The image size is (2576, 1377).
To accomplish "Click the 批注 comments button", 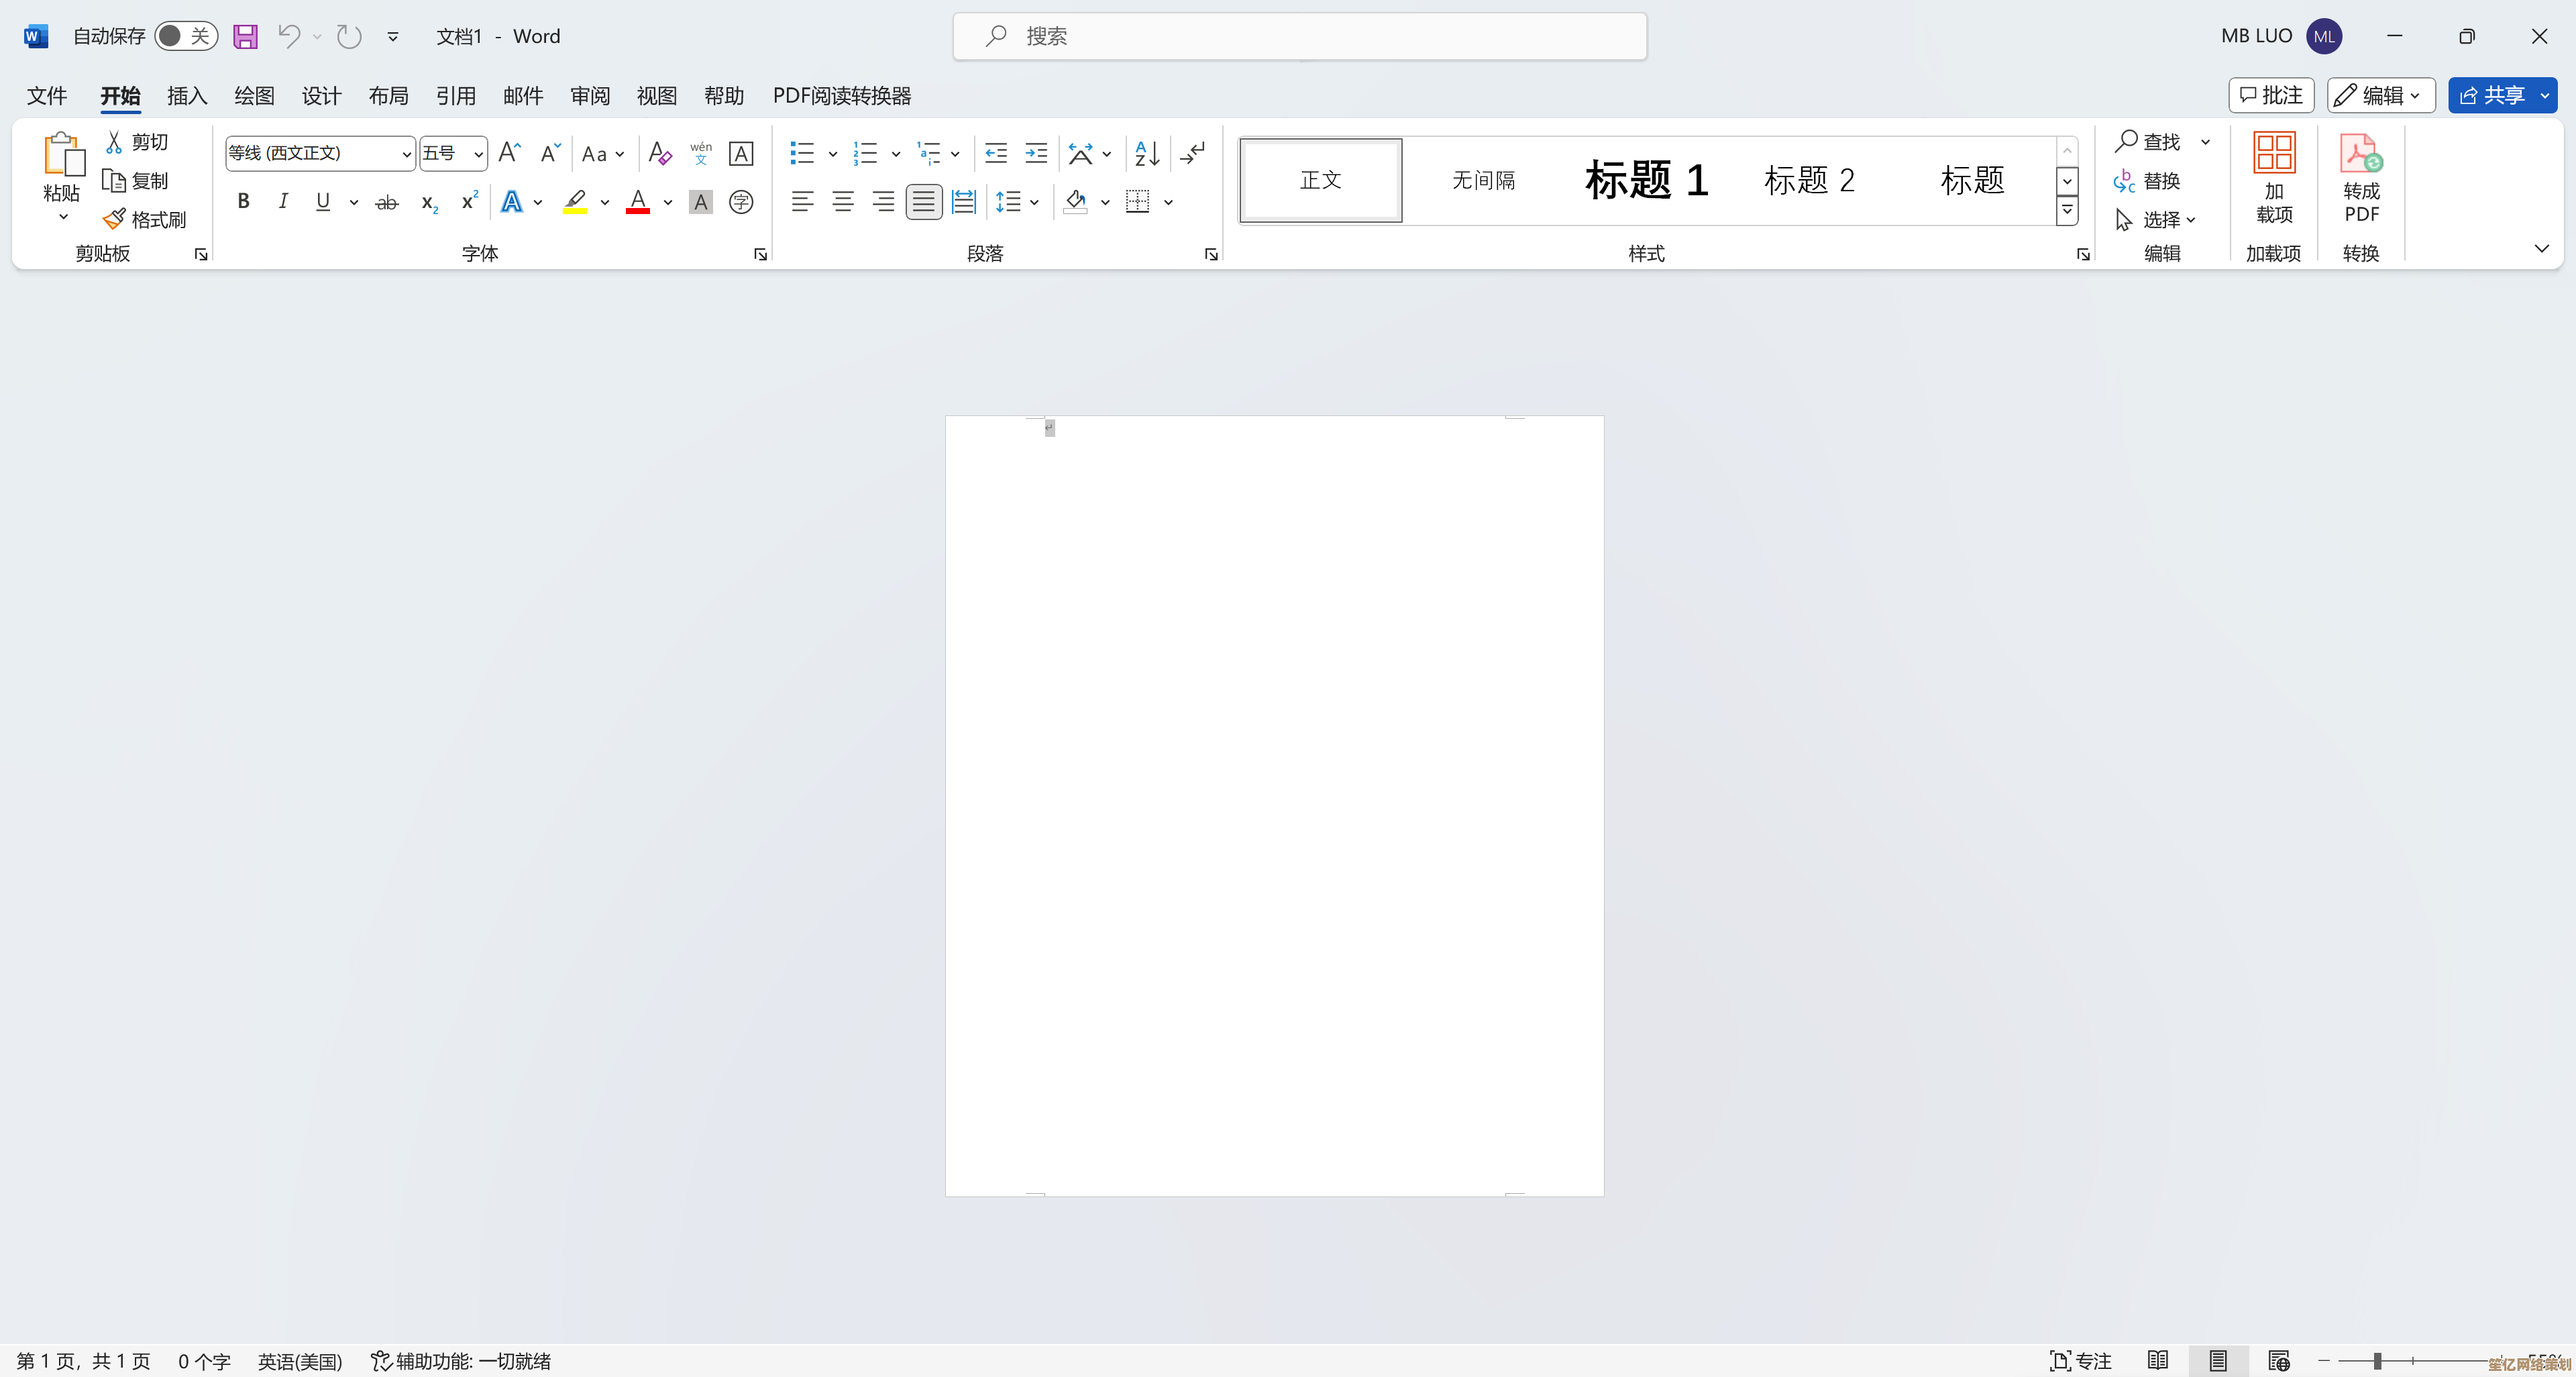I will [2270, 96].
